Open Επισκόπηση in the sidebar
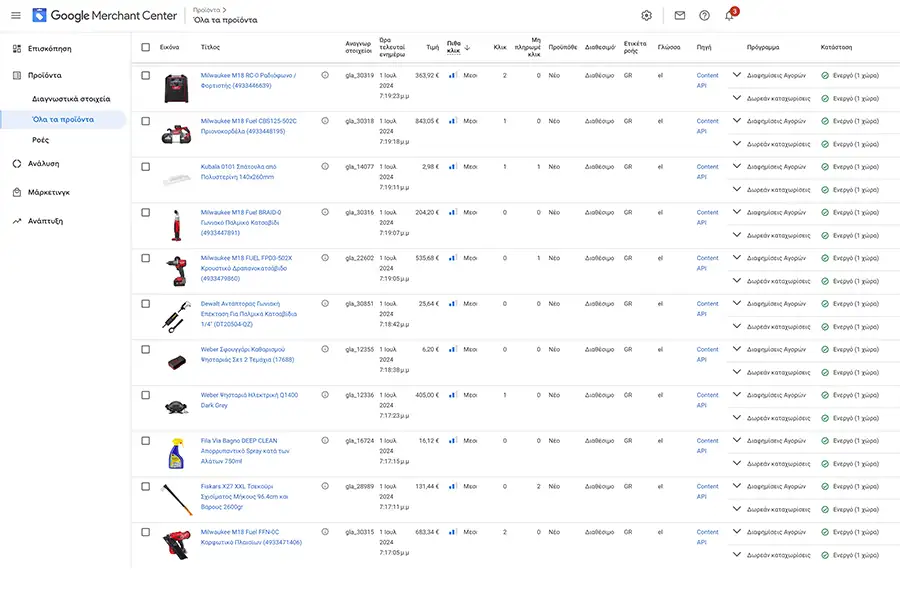 pos(50,49)
